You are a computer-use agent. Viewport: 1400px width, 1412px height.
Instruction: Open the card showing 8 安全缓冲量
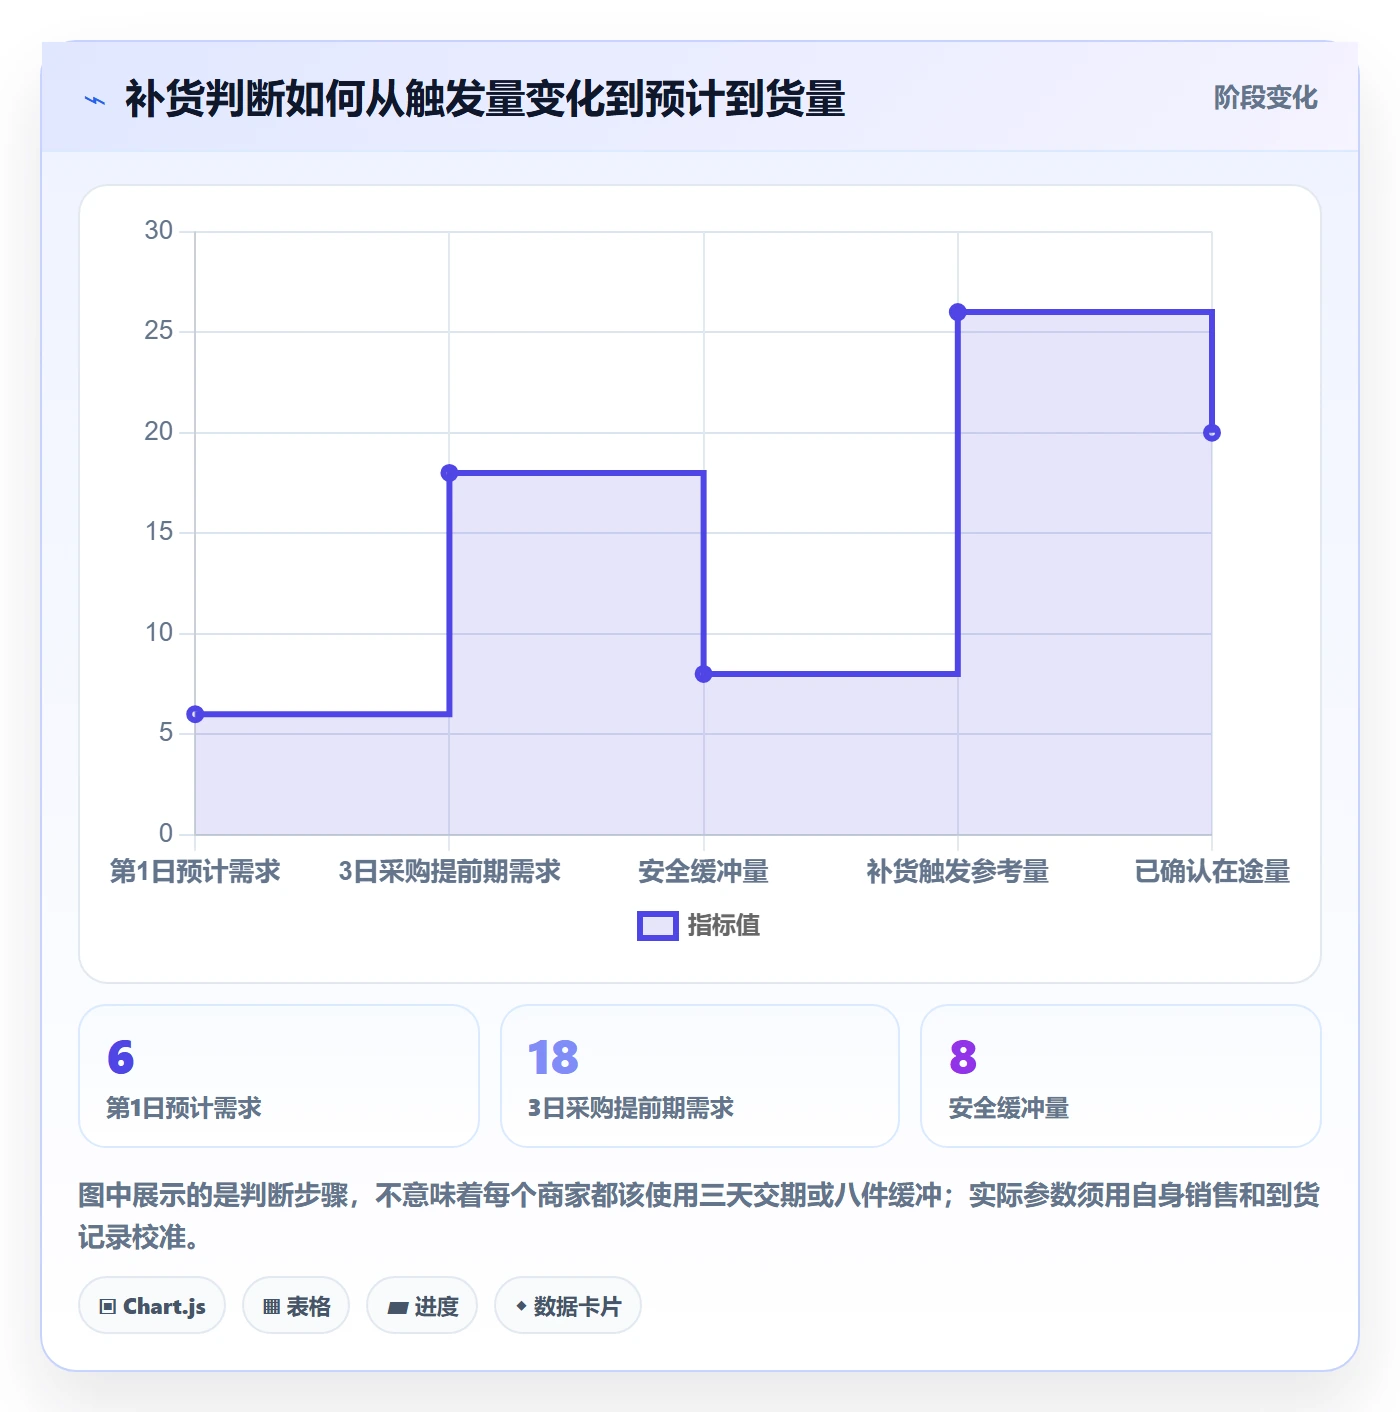click(1121, 1076)
